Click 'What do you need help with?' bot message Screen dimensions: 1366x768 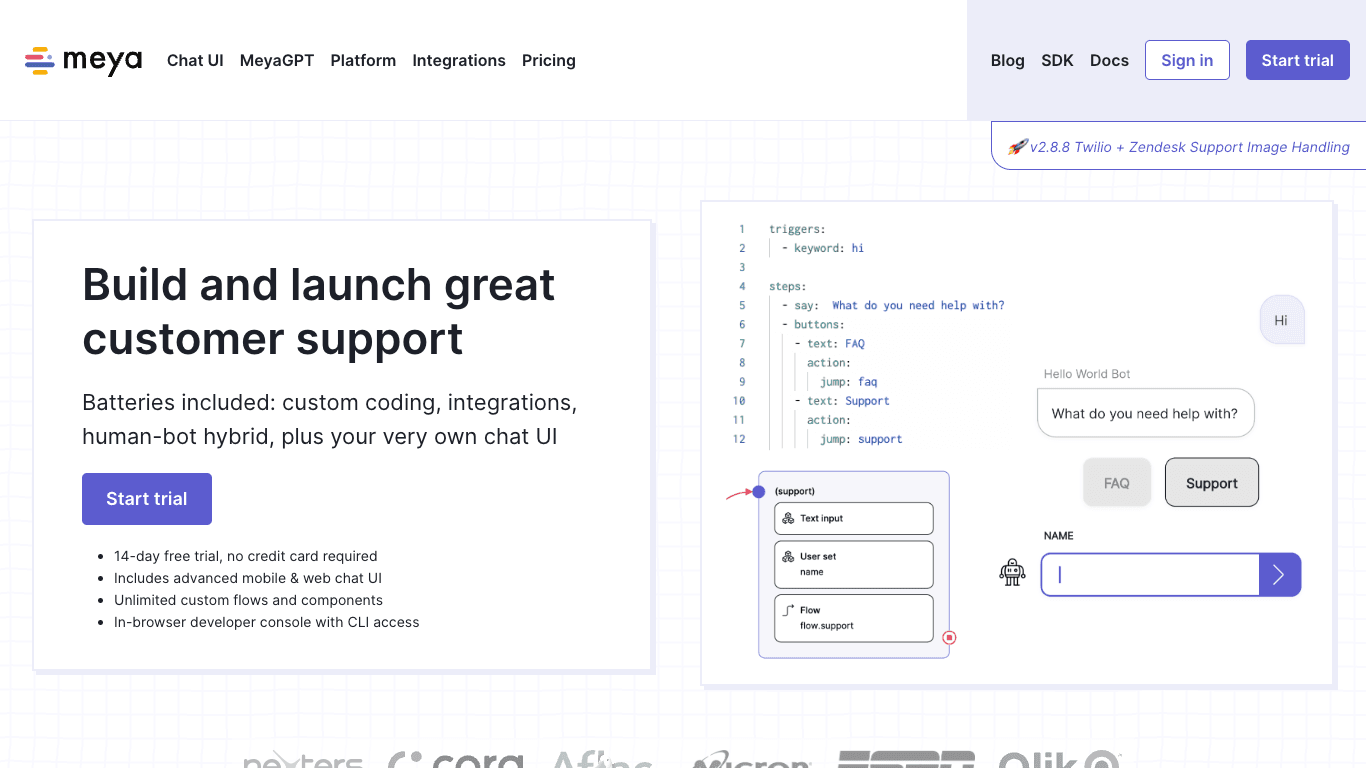[x=1145, y=413]
